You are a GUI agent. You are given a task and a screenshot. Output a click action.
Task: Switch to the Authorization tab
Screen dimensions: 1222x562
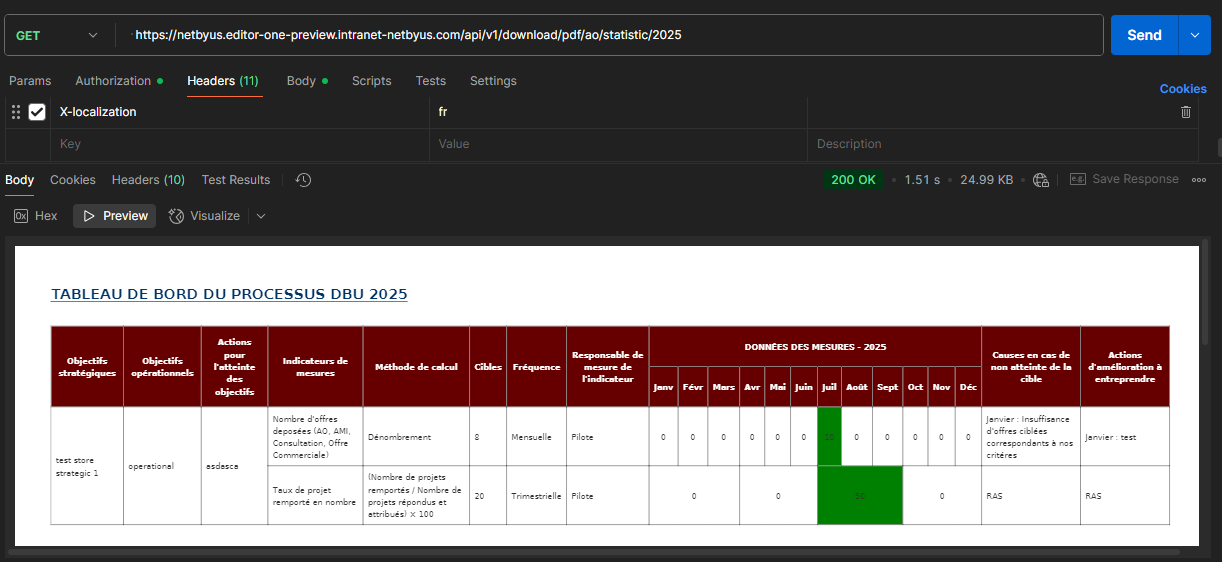tap(119, 81)
